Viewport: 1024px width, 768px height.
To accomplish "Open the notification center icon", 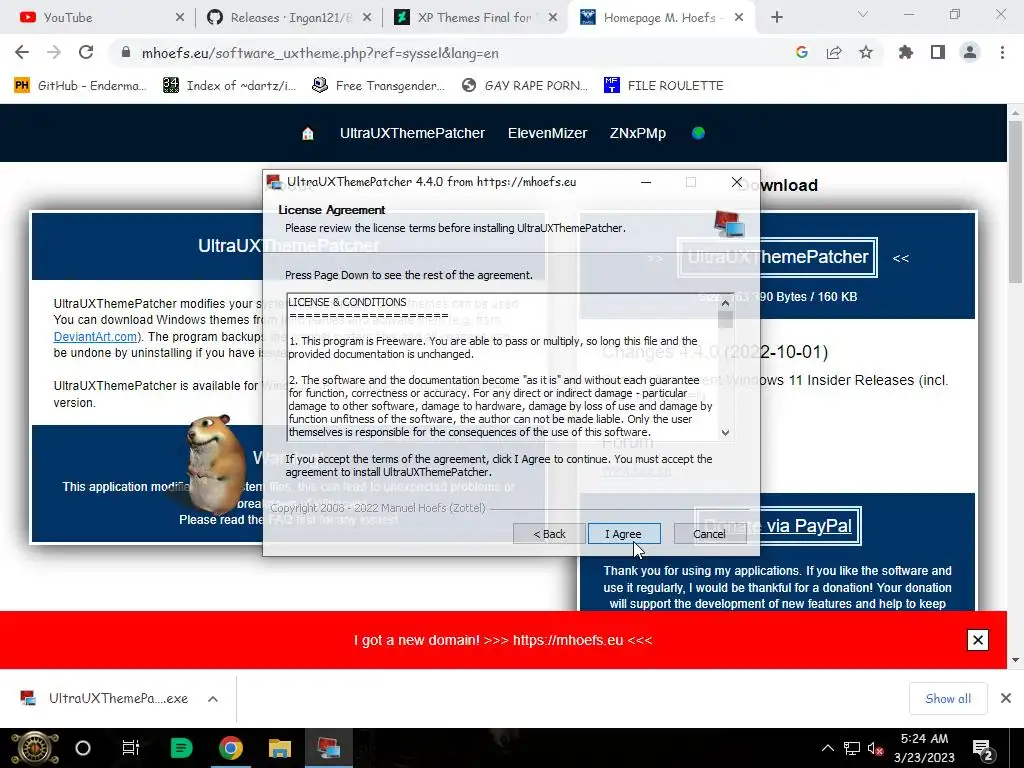I will [x=984, y=750].
